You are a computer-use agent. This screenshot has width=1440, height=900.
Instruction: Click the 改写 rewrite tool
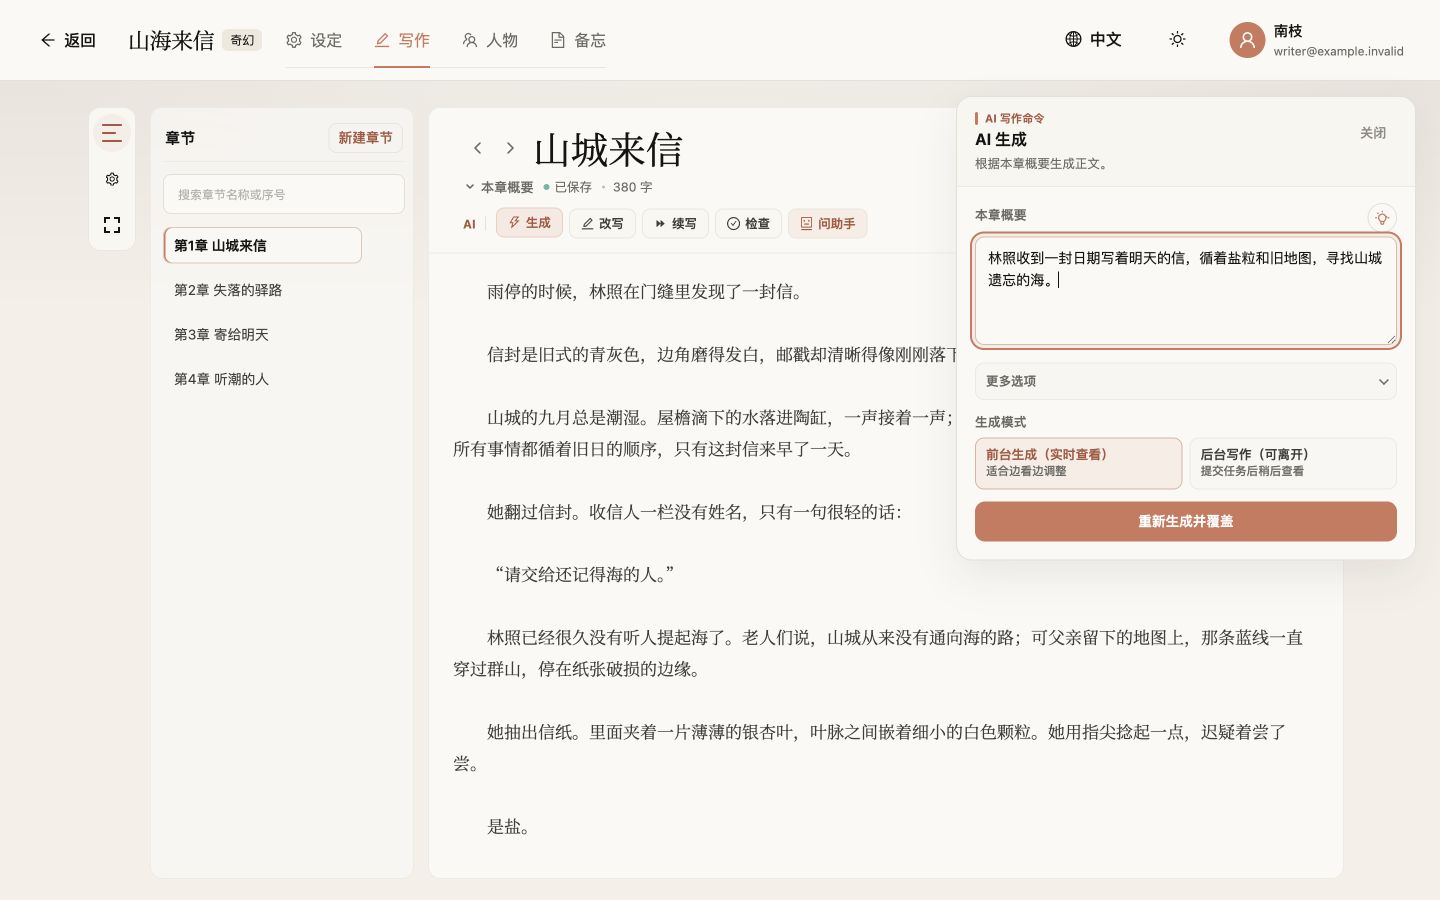(x=602, y=224)
